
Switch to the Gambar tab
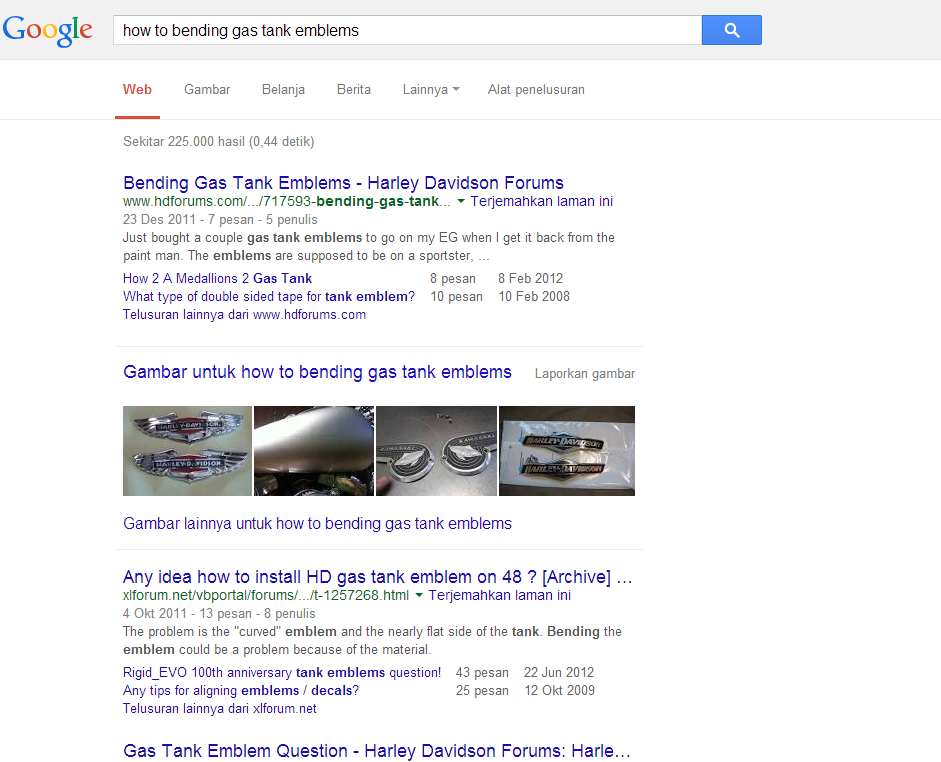tap(207, 89)
